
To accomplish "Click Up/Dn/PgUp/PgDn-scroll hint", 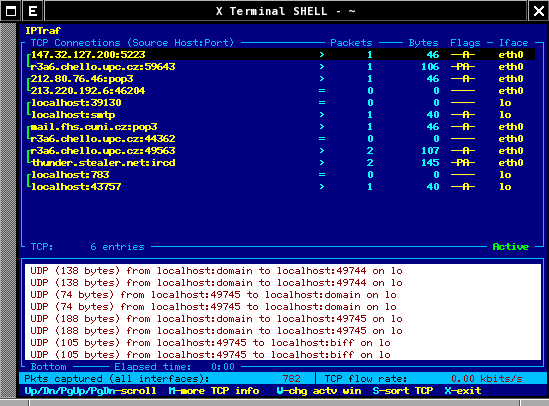I will click(x=90, y=391).
